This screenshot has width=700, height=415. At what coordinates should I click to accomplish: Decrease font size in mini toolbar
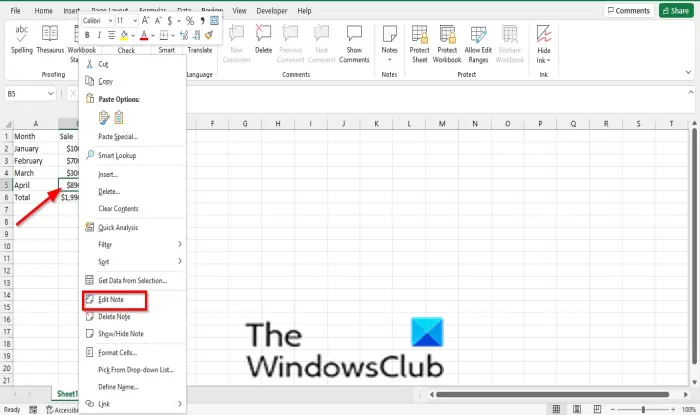coord(158,21)
